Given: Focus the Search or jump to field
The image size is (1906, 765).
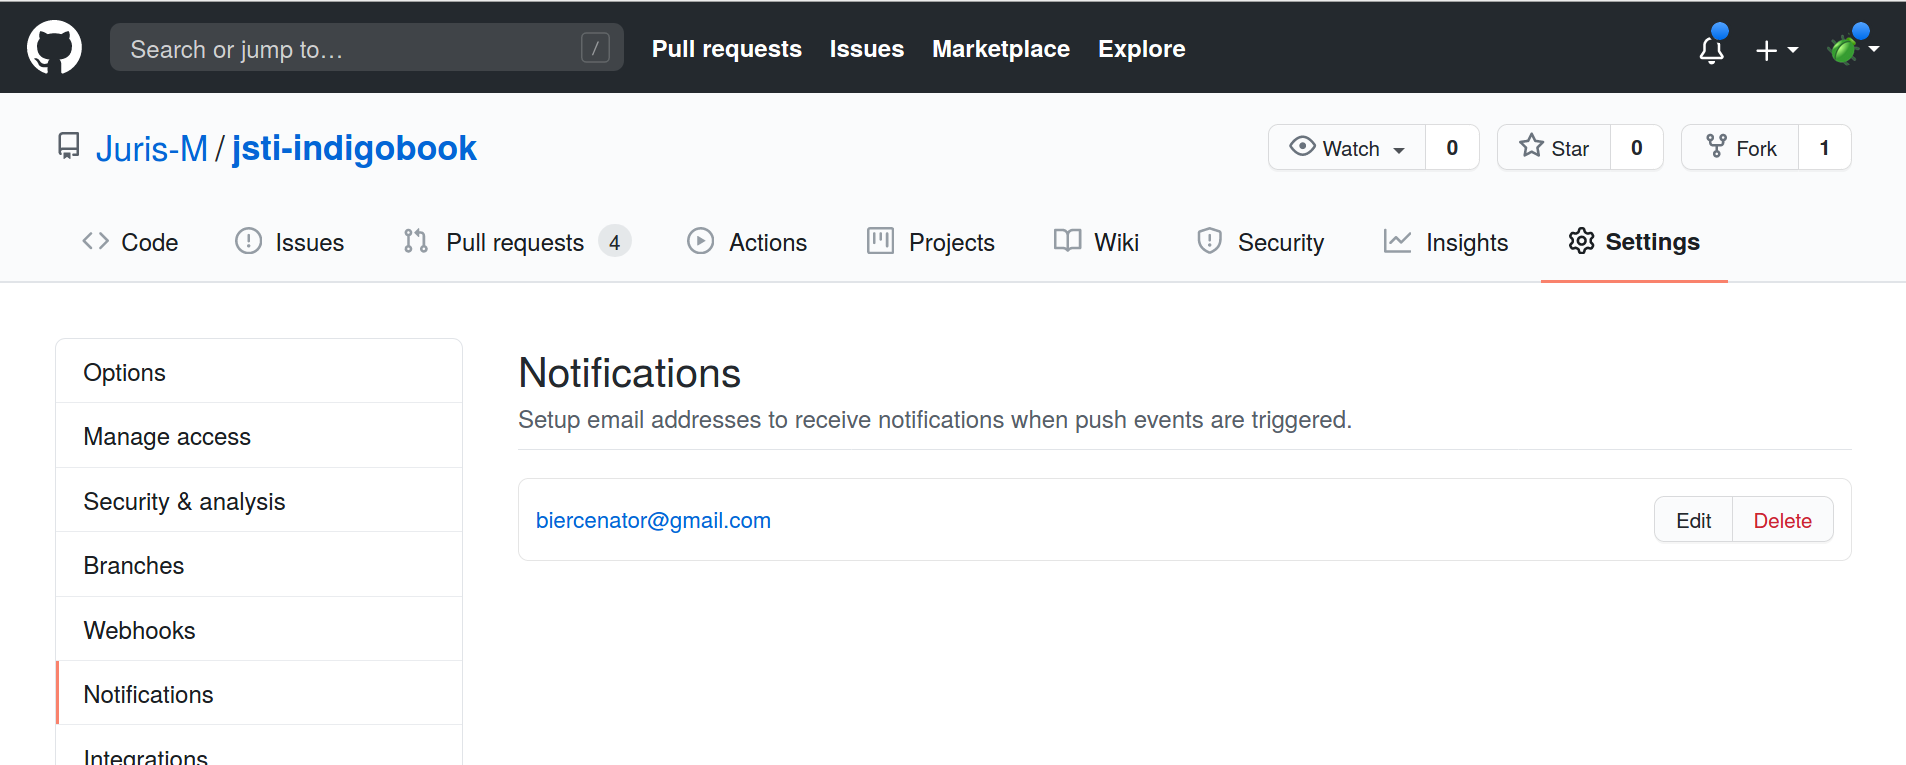Looking at the screenshot, I should pyautogui.click(x=366, y=48).
